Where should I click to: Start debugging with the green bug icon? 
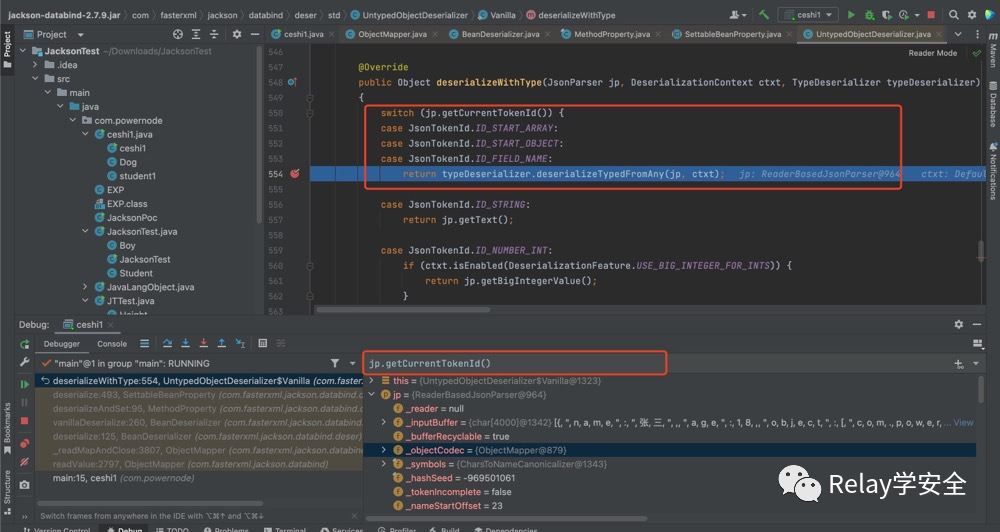click(x=869, y=15)
